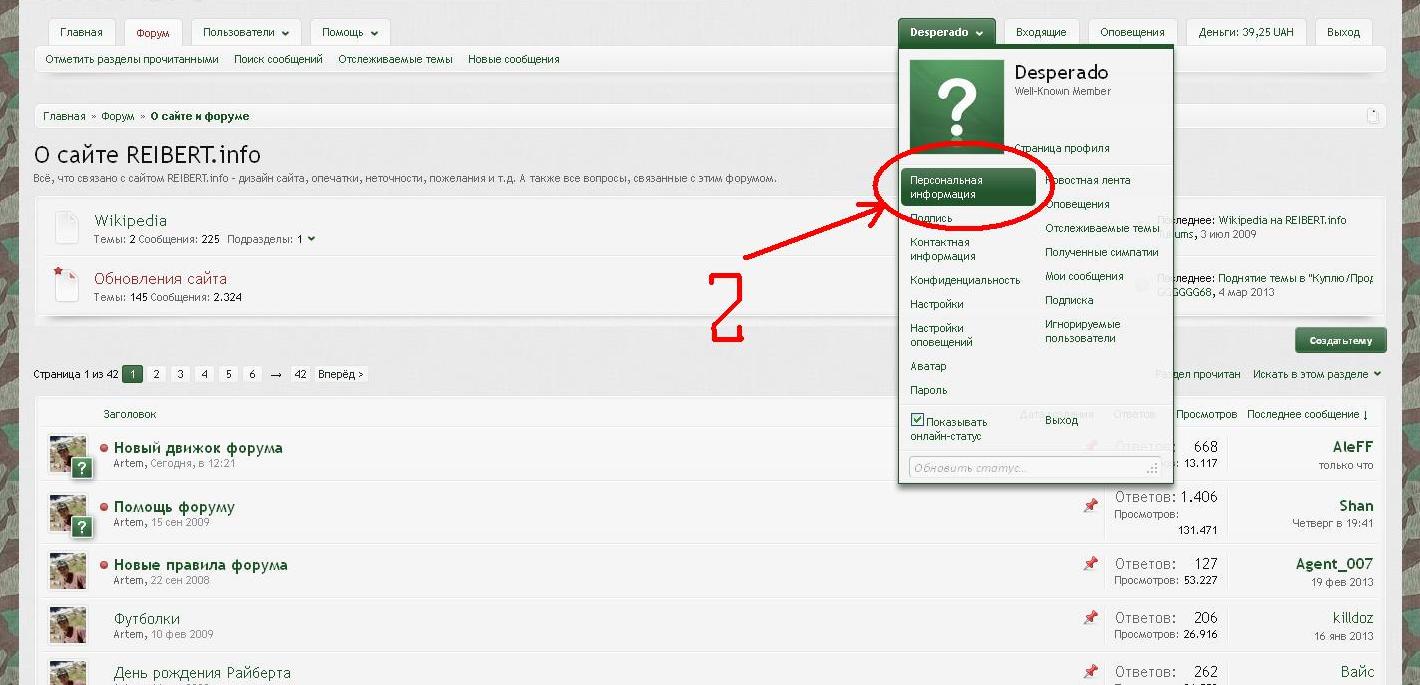This screenshot has width=1420, height=685.
Task: Open the Обновления сайта subforum
Action: point(160,278)
